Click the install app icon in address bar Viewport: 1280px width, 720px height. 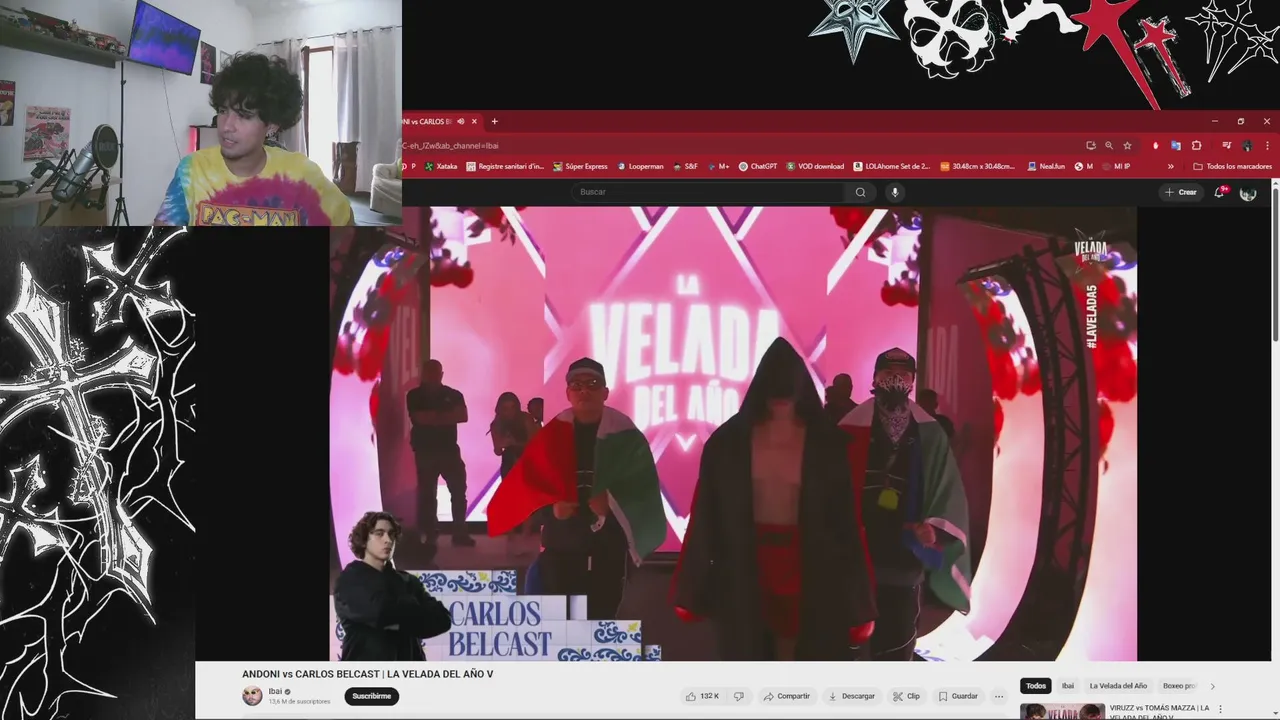[1091, 145]
